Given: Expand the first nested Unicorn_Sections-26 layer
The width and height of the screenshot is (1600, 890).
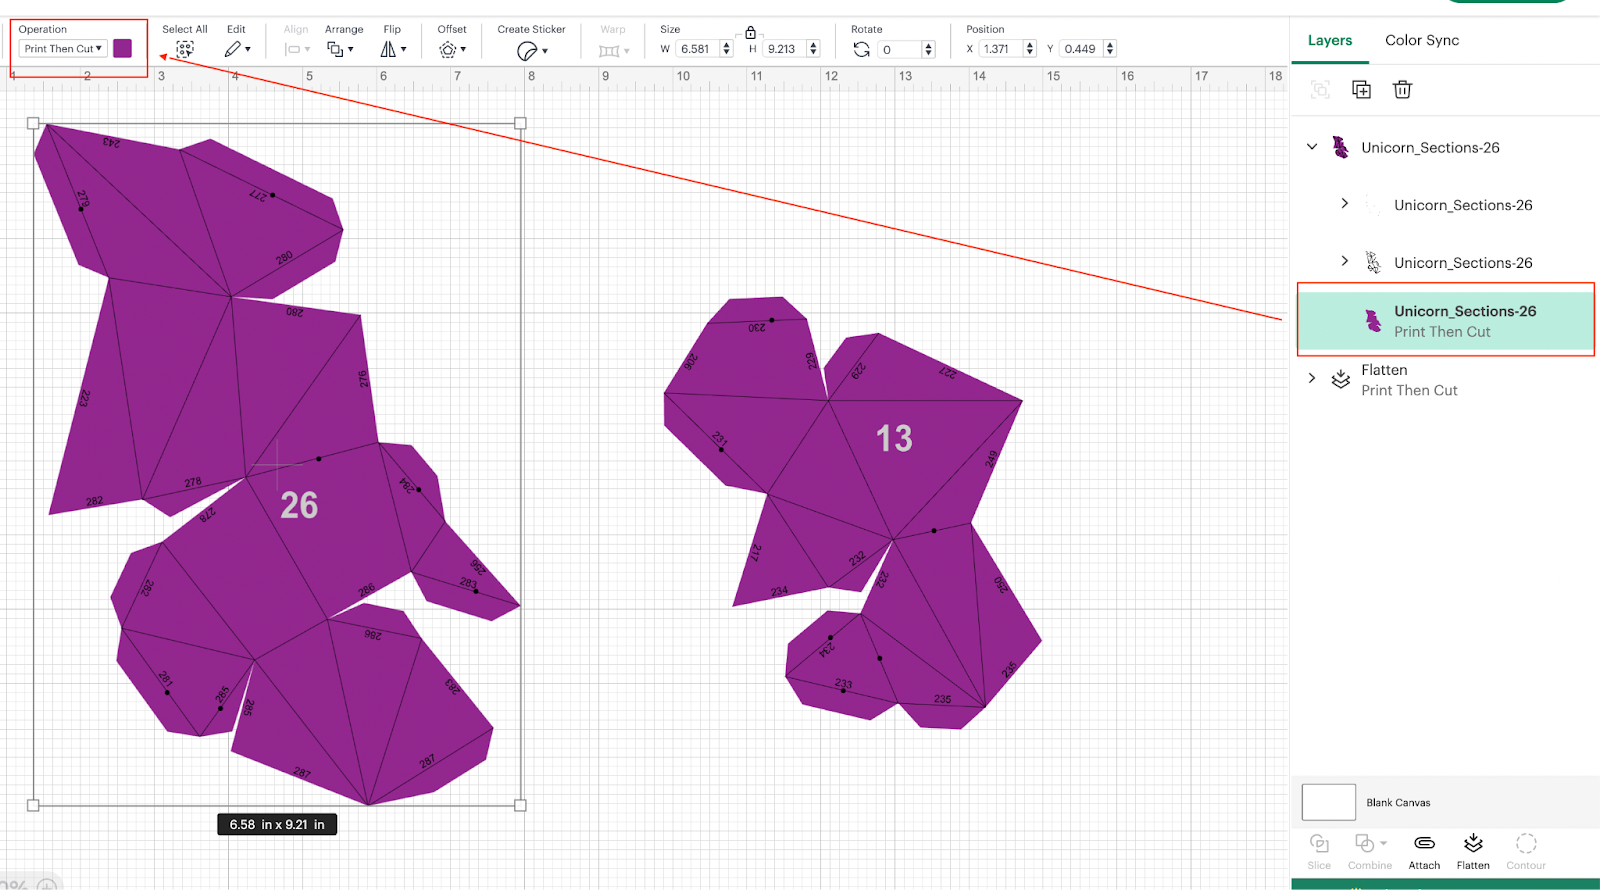Looking at the screenshot, I should (1345, 203).
